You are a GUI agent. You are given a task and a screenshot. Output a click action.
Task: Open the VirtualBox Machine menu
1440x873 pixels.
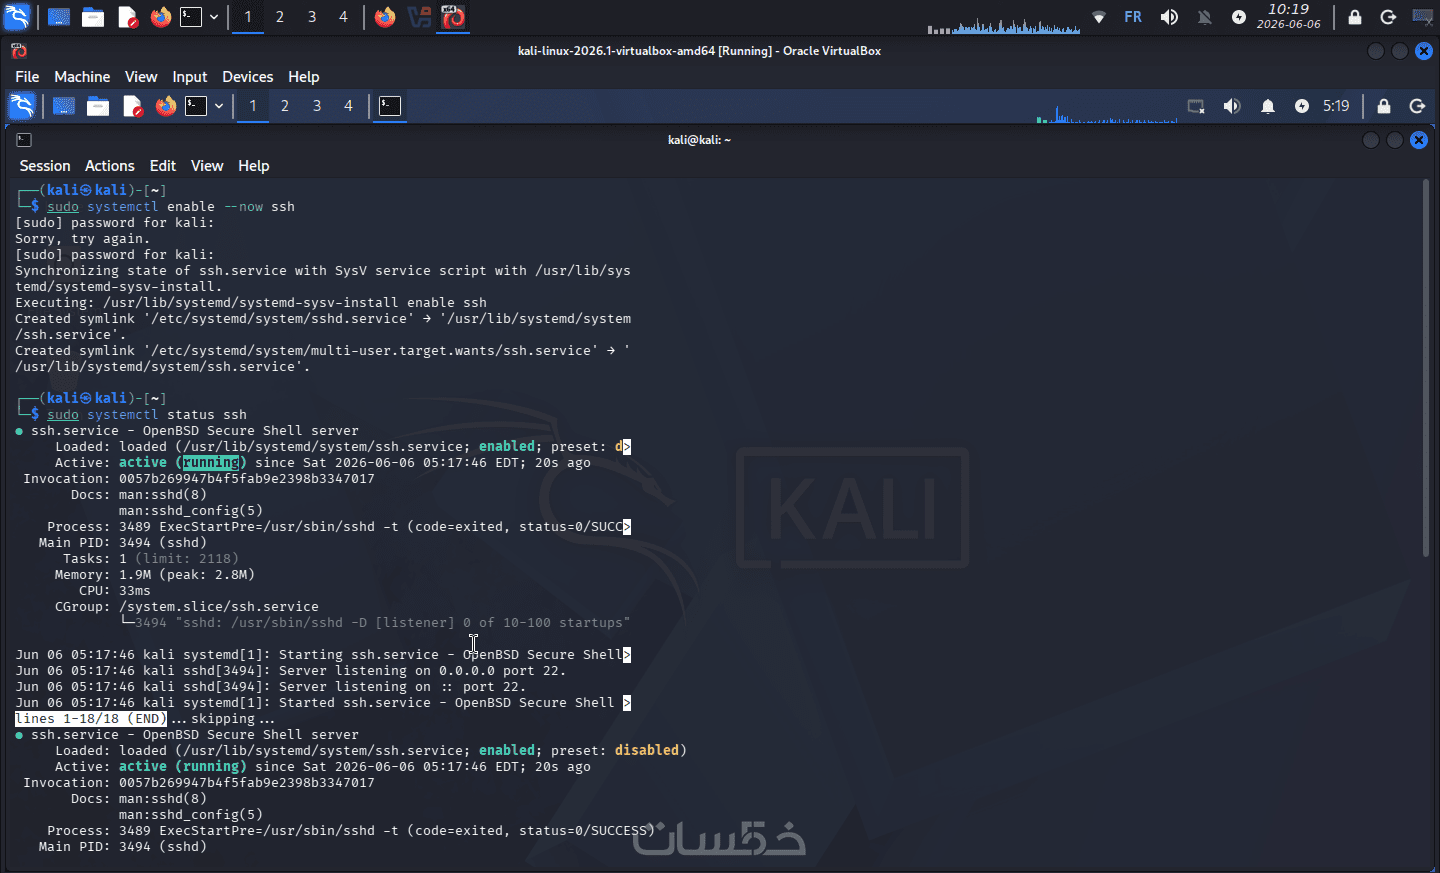[x=82, y=77]
